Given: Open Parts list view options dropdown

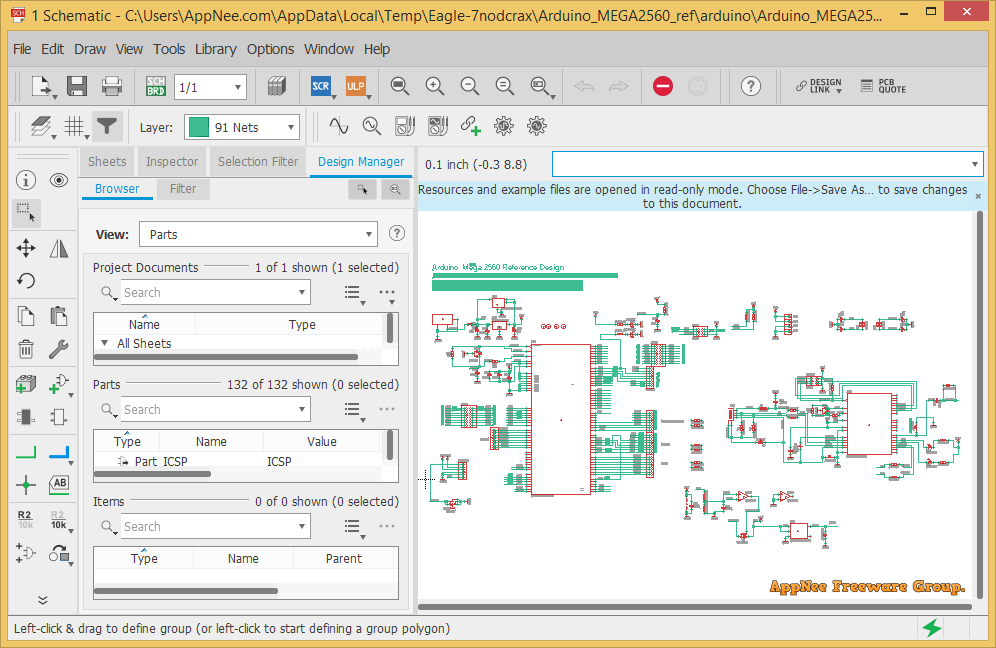Looking at the screenshot, I should [x=354, y=410].
